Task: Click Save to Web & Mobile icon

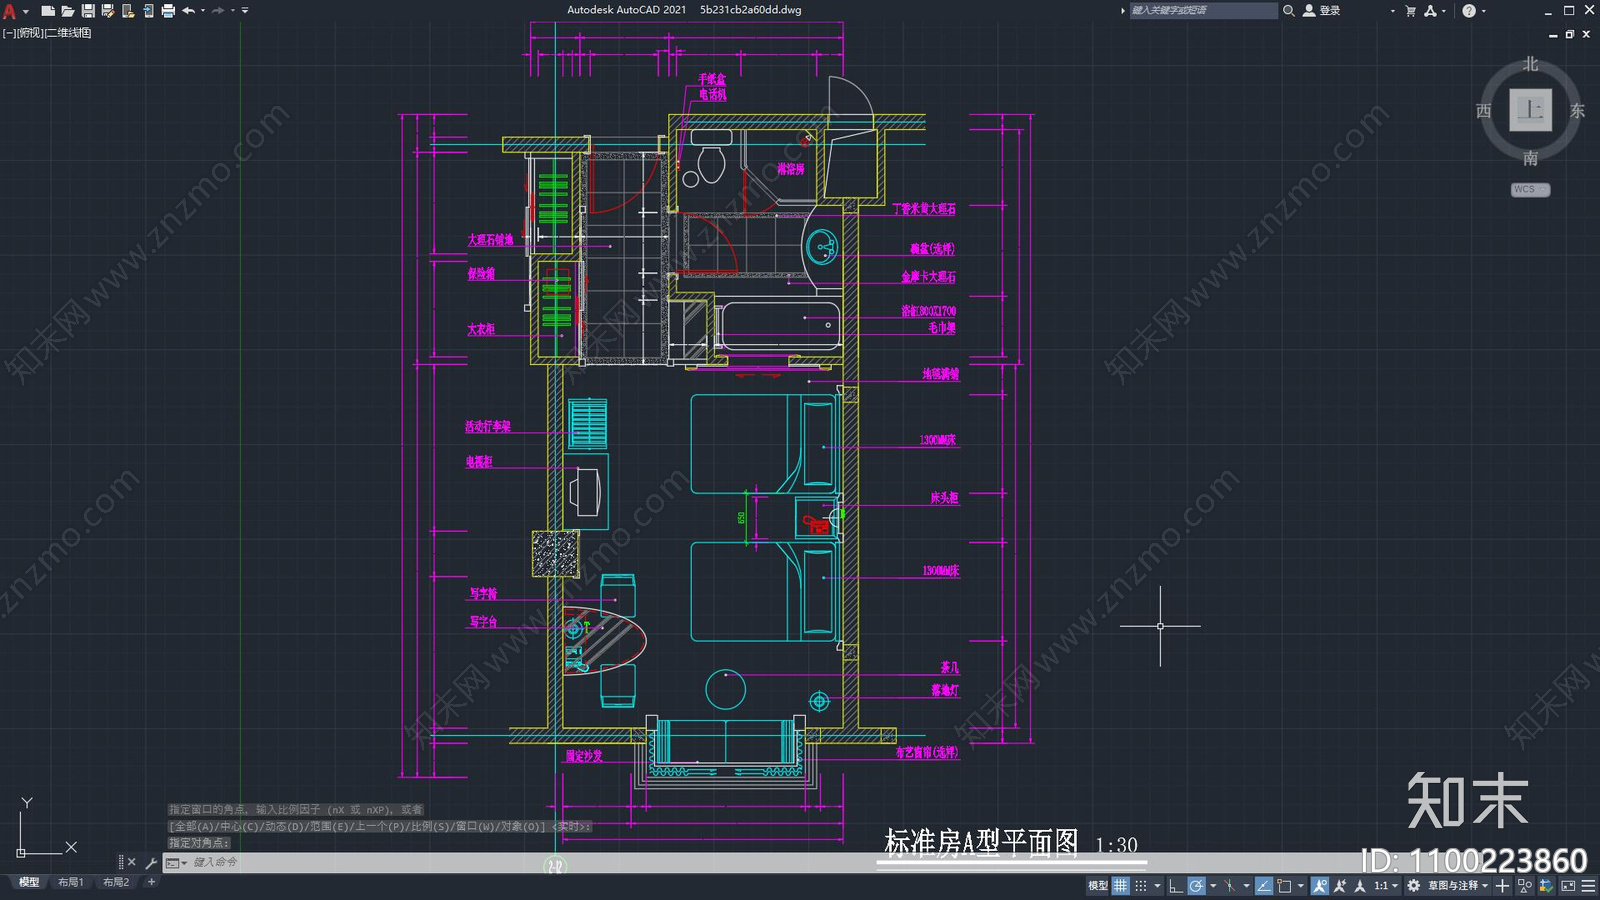Action: tap(147, 11)
